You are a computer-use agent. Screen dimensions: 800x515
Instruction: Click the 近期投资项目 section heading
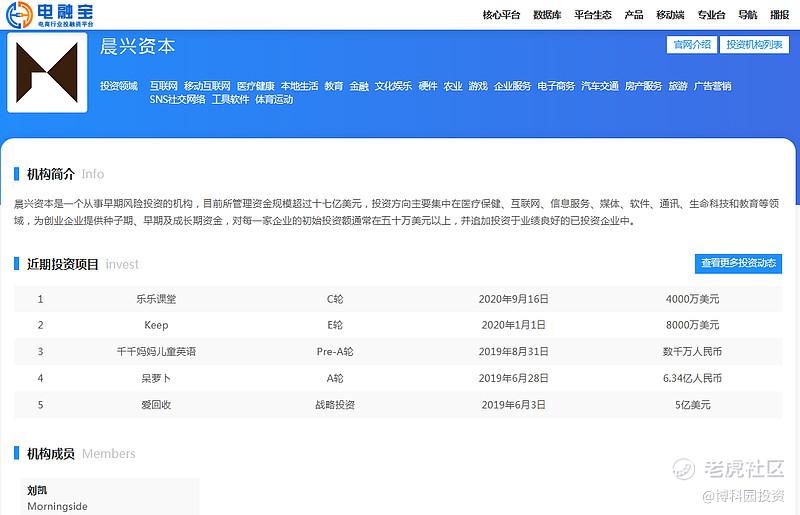point(62,264)
